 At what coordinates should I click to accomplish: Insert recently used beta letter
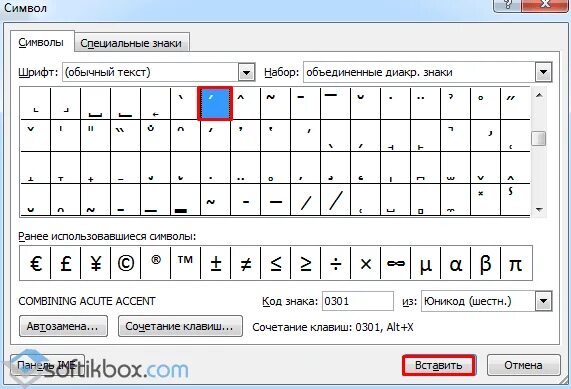[x=485, y=263]
